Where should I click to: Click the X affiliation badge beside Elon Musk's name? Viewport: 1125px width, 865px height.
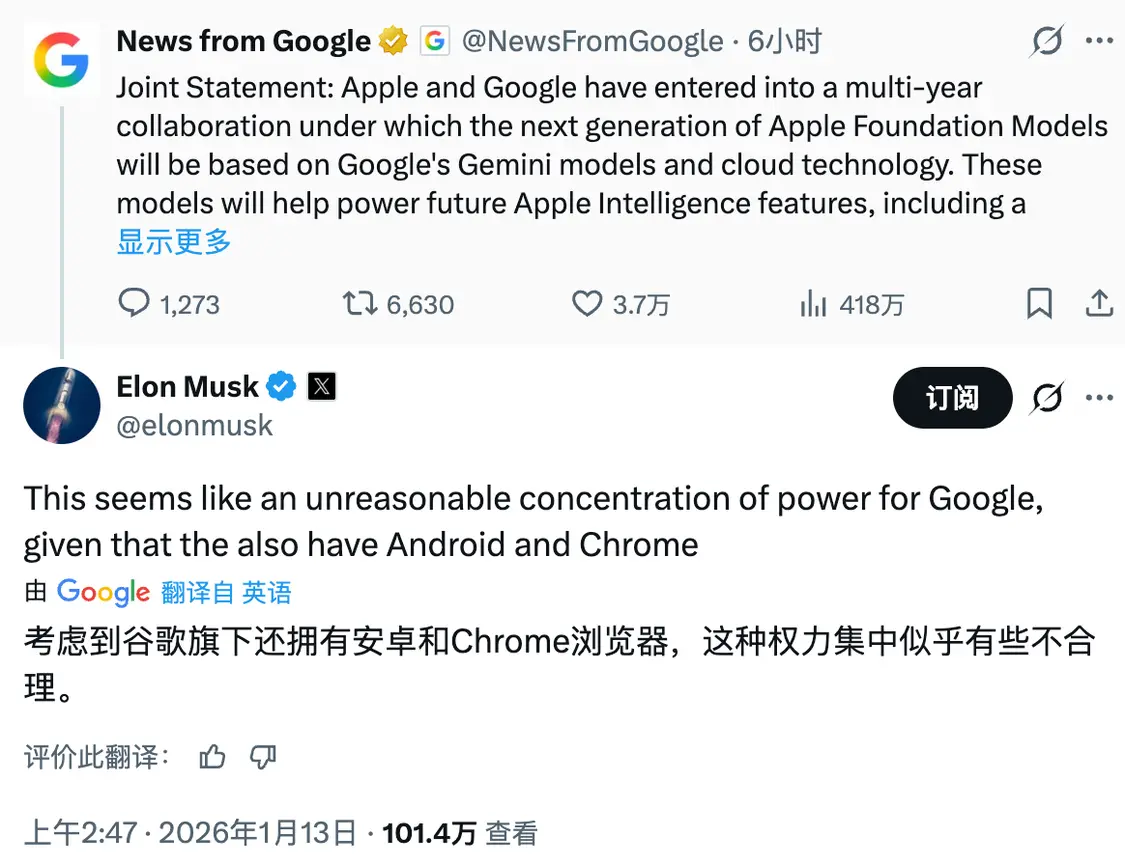pyautogui.click(x=319, y=386)
